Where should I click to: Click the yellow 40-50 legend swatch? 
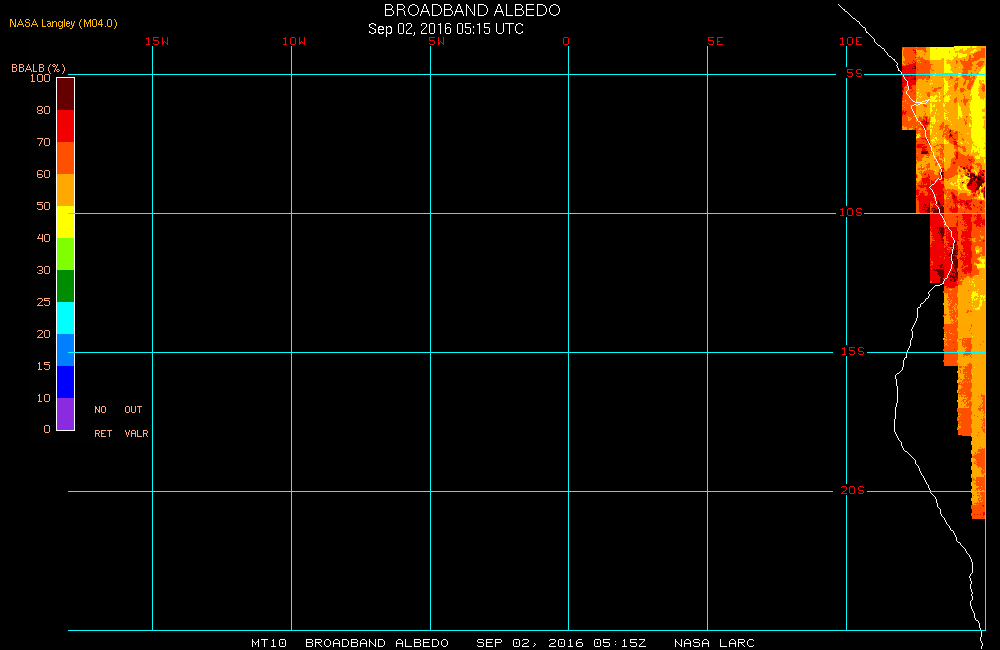[66, 222]
